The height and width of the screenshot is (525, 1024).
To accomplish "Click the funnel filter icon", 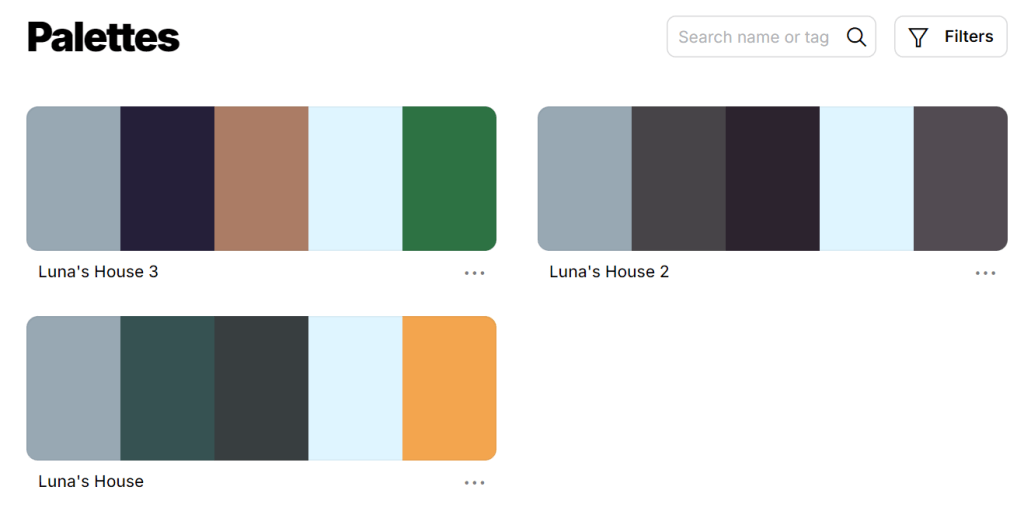I will click(918, 37).
